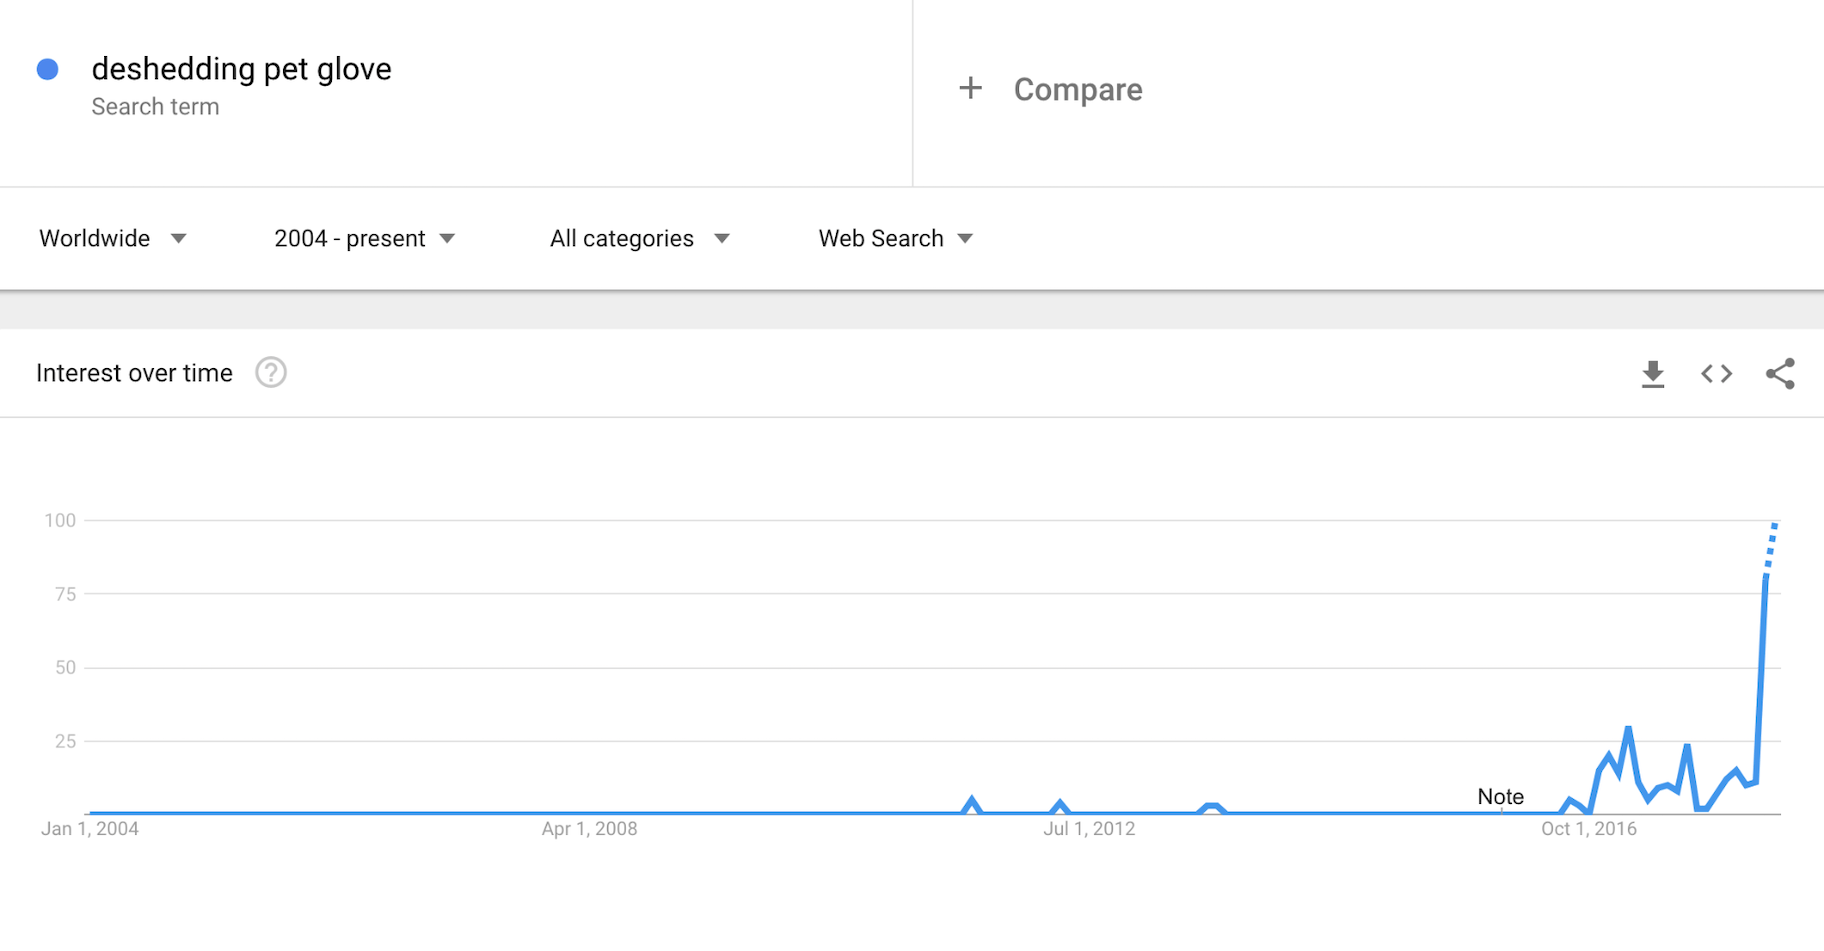The width and height of the screenshot is (1824, 951).
Task: Download the Interest over time CSV
Action: pyautogui.click(x=1653, y=374)
